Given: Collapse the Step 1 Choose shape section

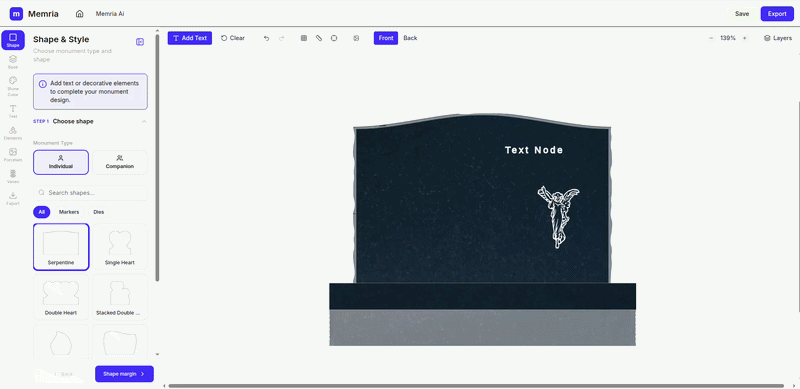Looking at the screenshot, I should pos(144,121).
